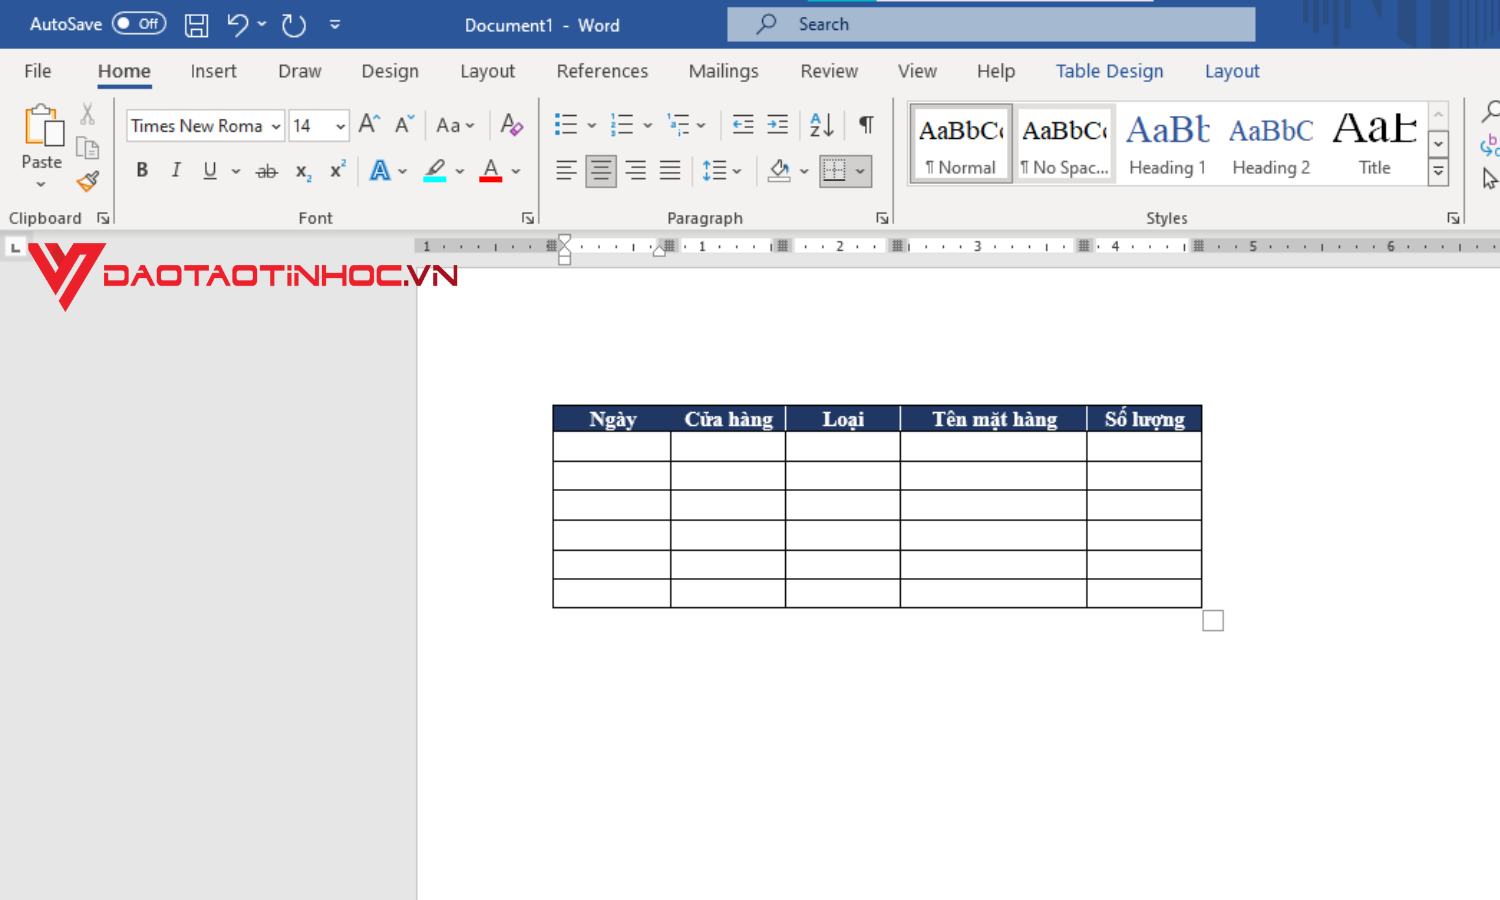Toggle AutoSave on
The height and width of the screenshot is (900, 1500).
point(137,23)
